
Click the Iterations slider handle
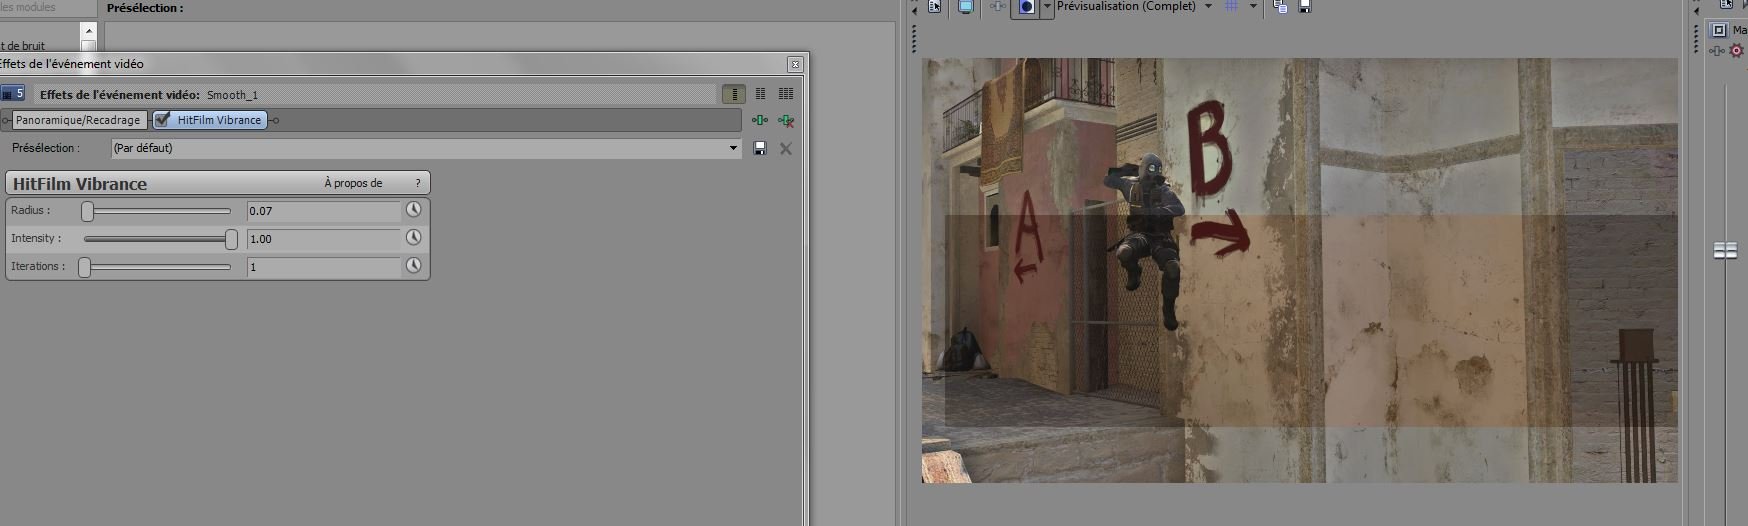(85, 267)
